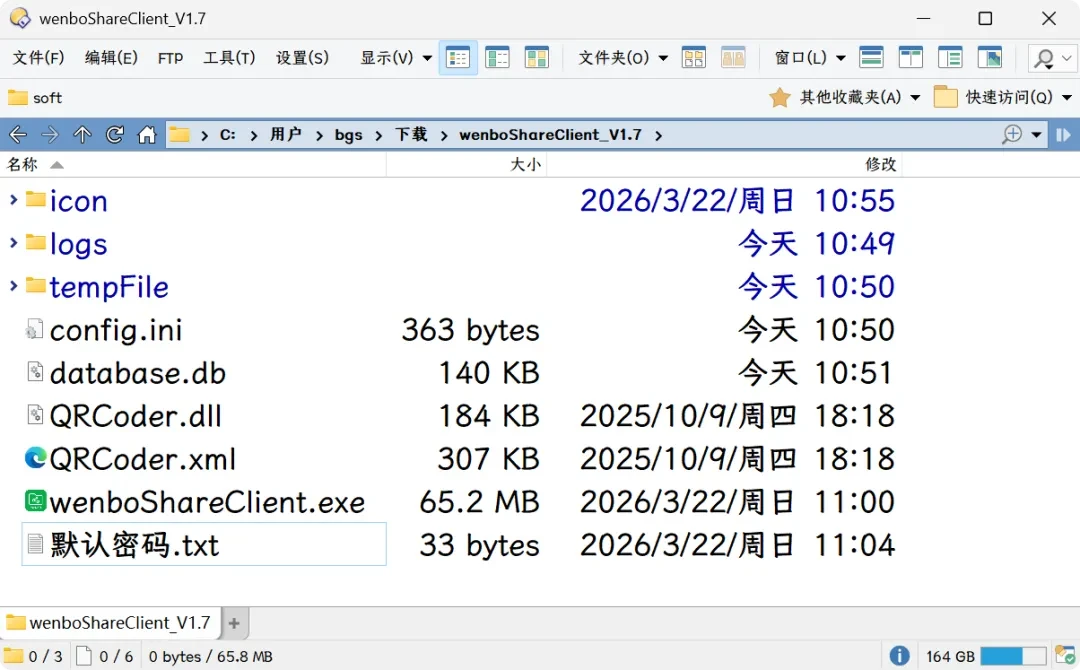This screenshot has width=1080, height=670.
Task: Sort by the 大小 column header
Action: tap(466, 164)
